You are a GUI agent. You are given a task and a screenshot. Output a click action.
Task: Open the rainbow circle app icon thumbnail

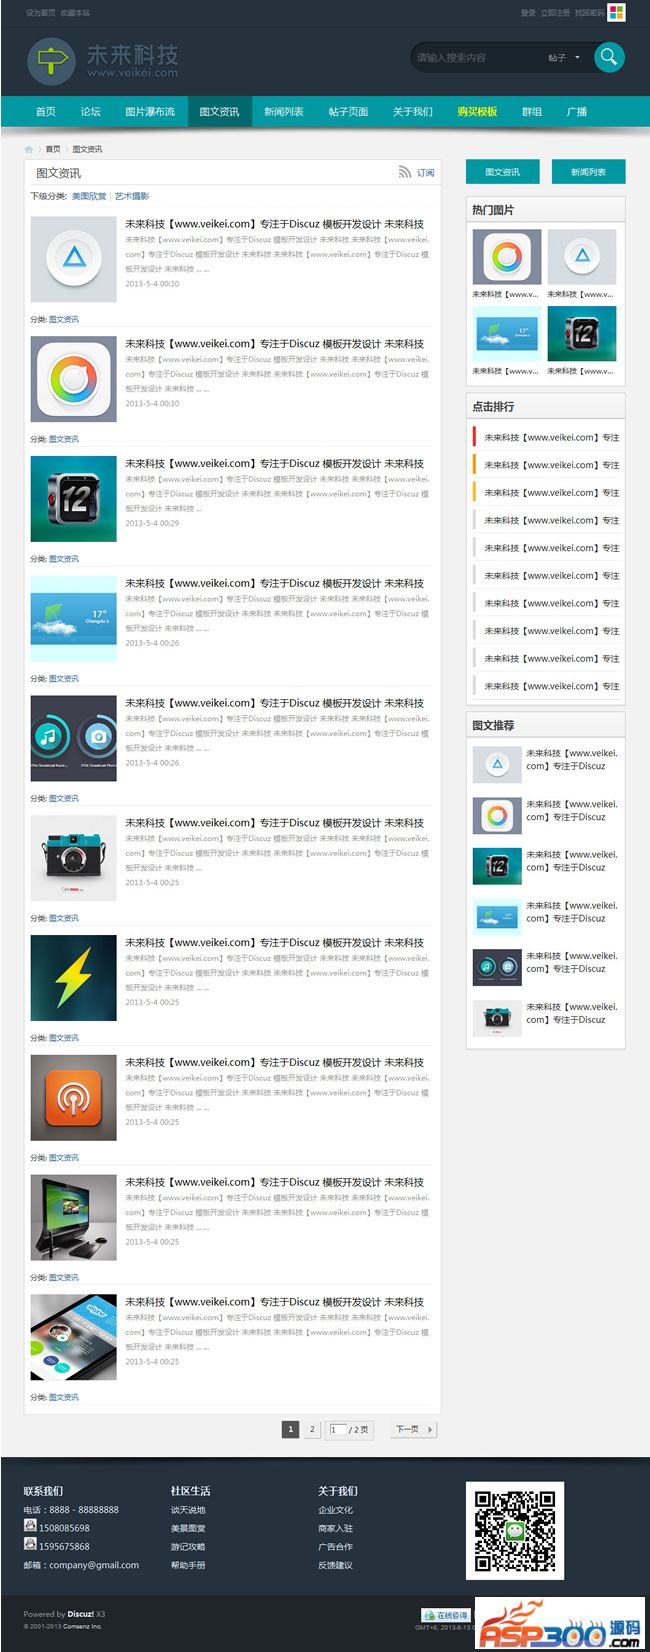74,379
